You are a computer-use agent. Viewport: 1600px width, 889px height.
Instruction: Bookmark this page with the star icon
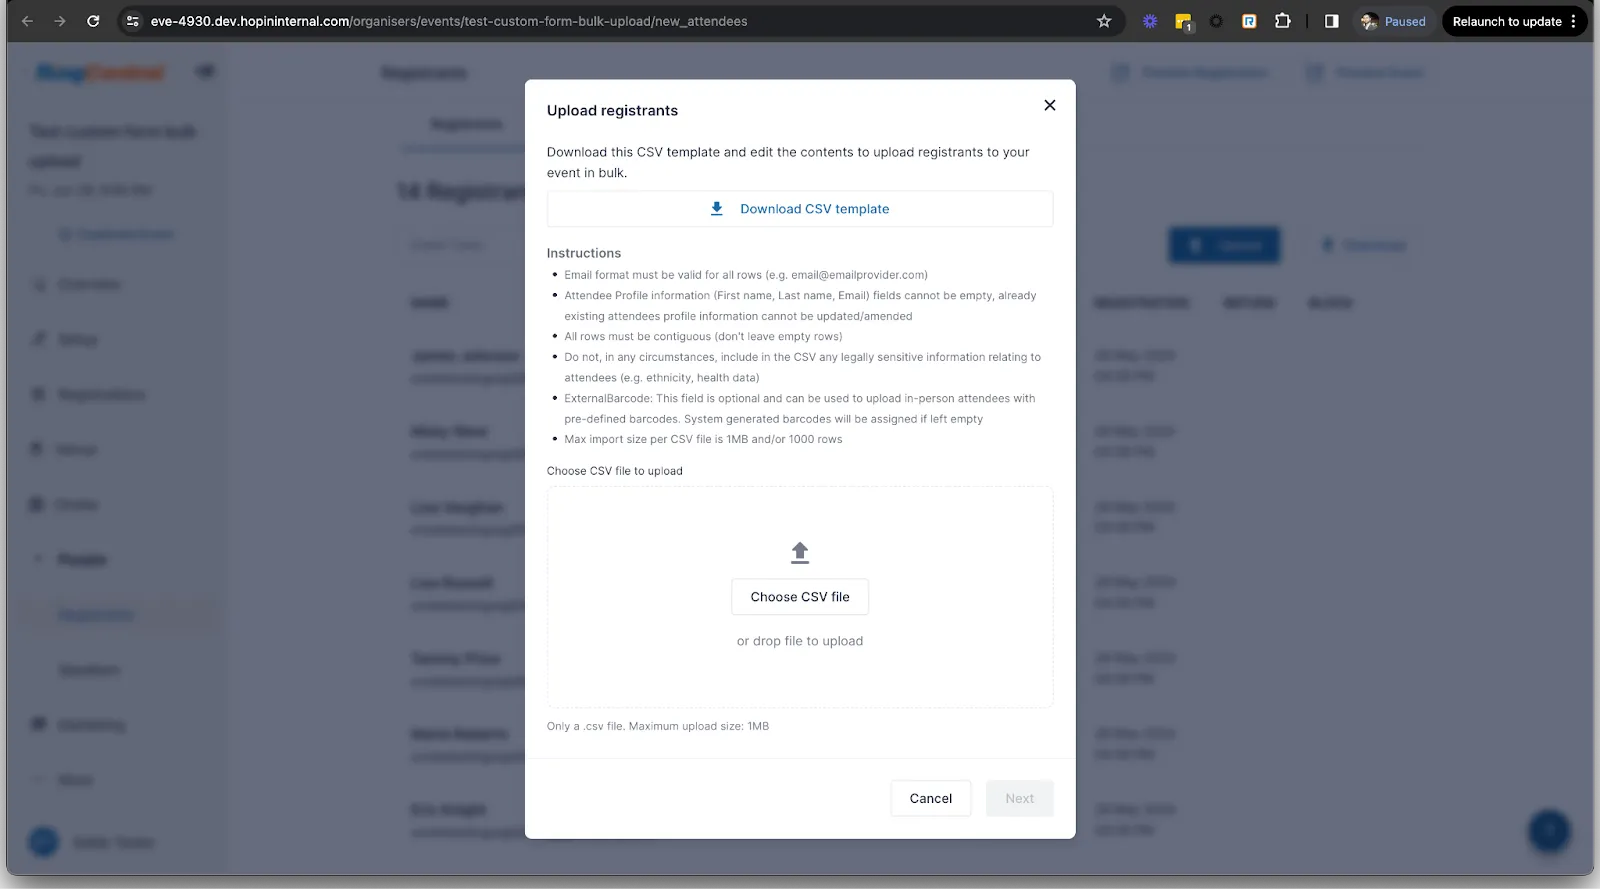click(x=1104, y=21)
